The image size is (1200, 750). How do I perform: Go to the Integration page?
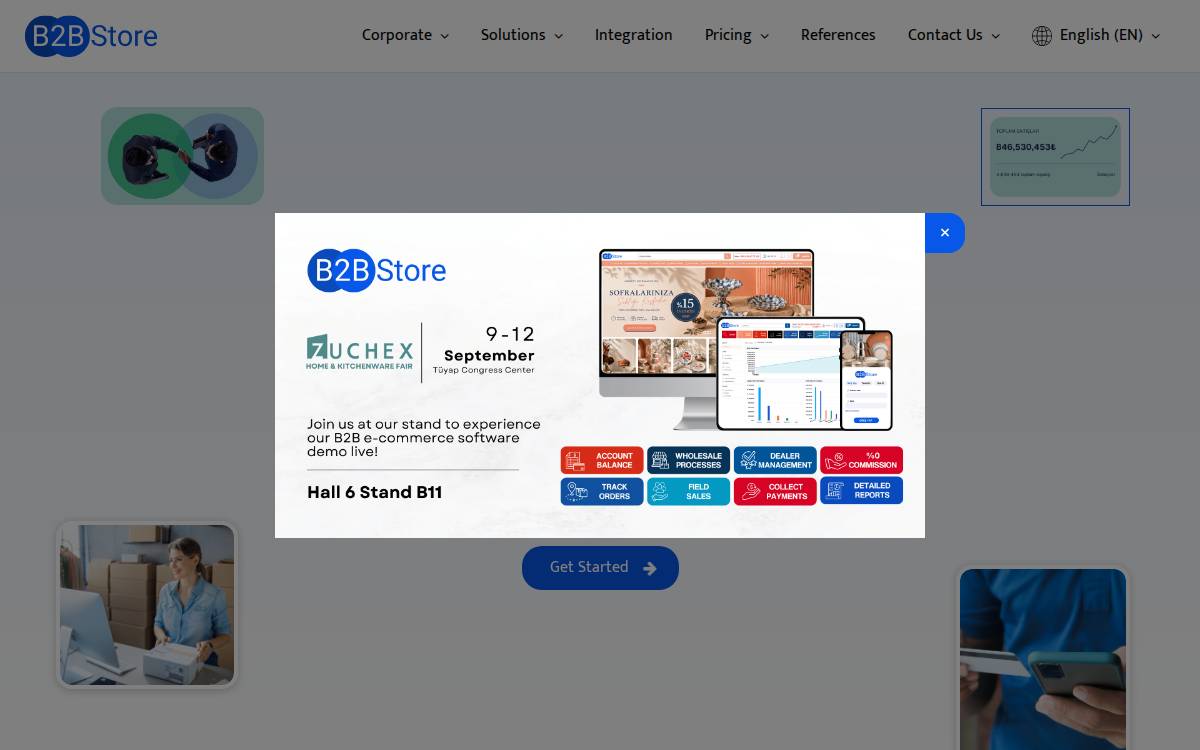click(x=633, y=35)
